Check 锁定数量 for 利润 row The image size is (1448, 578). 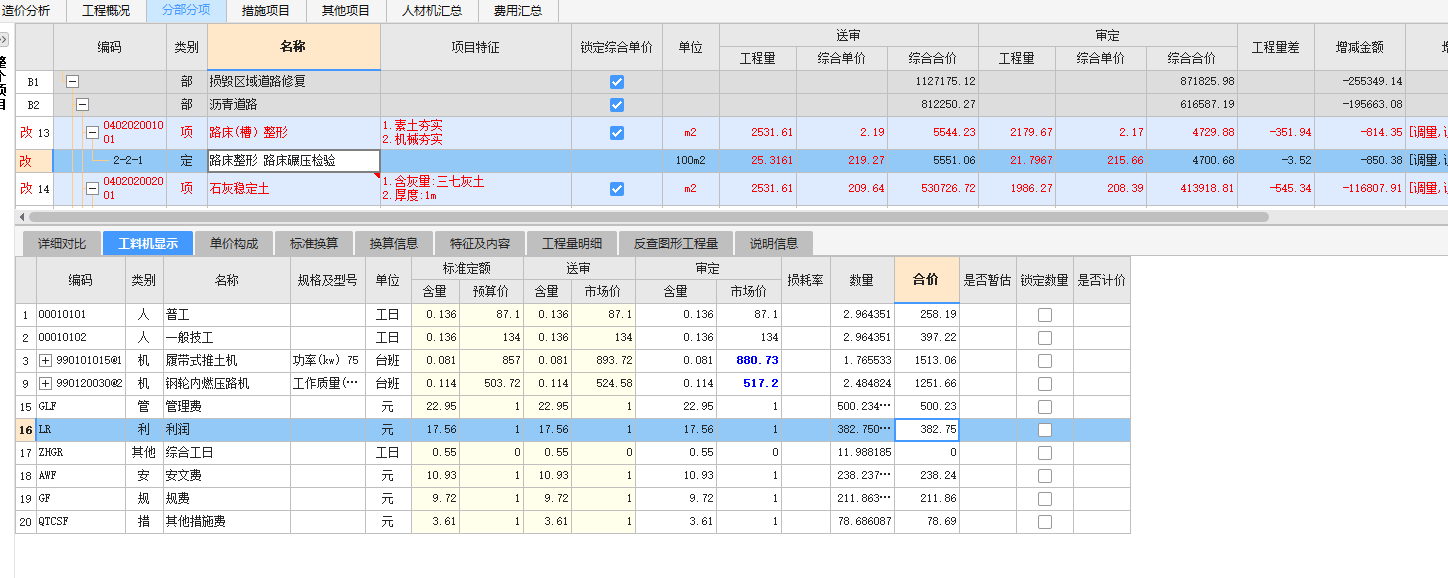[x=1045, y=429]
